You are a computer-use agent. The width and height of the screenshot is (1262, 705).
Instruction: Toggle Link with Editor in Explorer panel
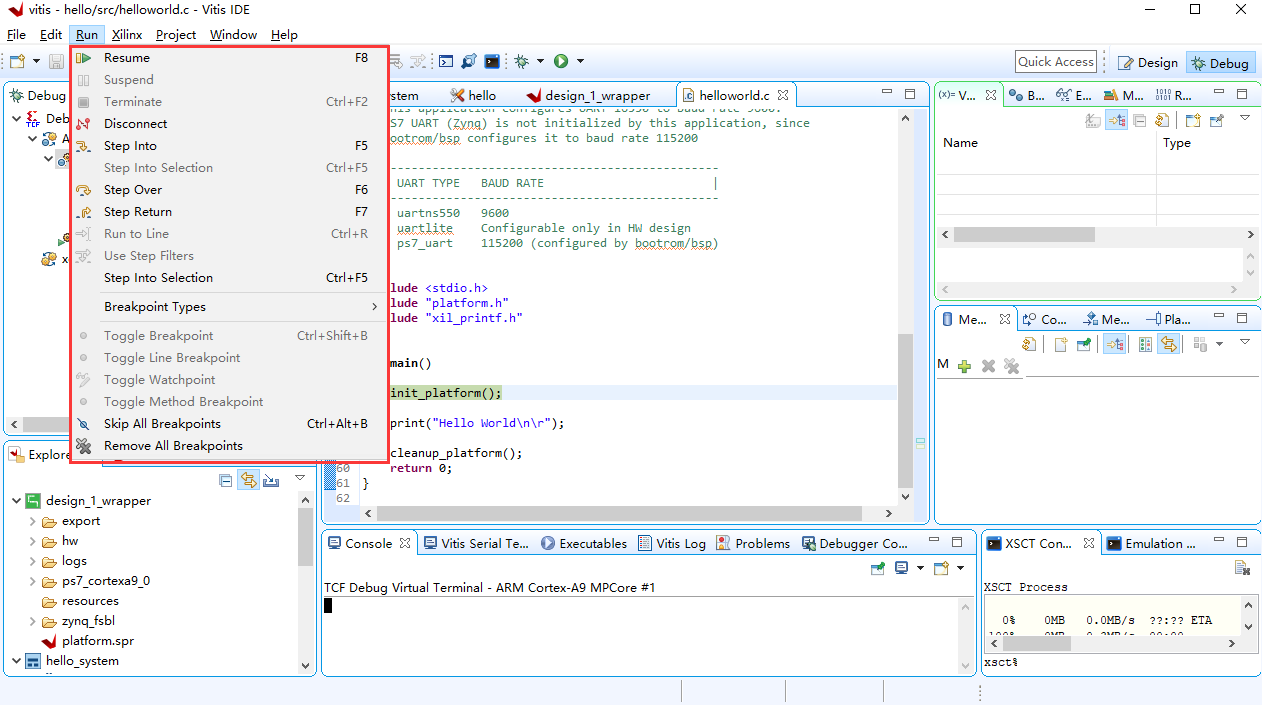[247, 481]
